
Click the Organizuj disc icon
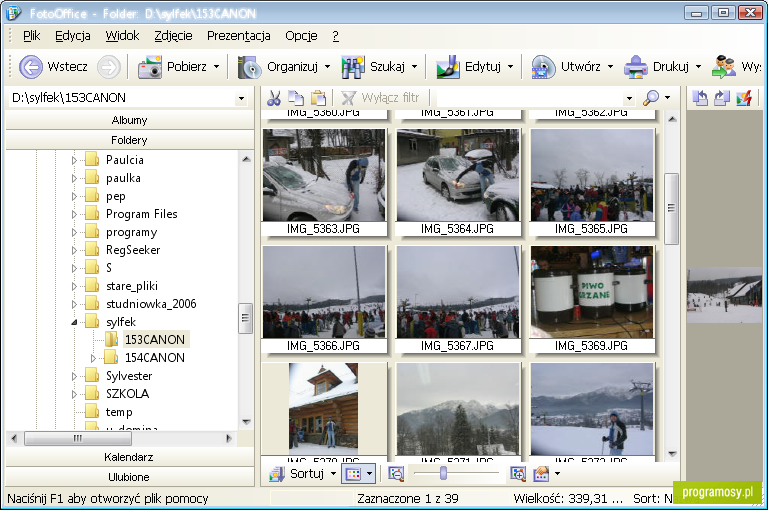point(250,67)
